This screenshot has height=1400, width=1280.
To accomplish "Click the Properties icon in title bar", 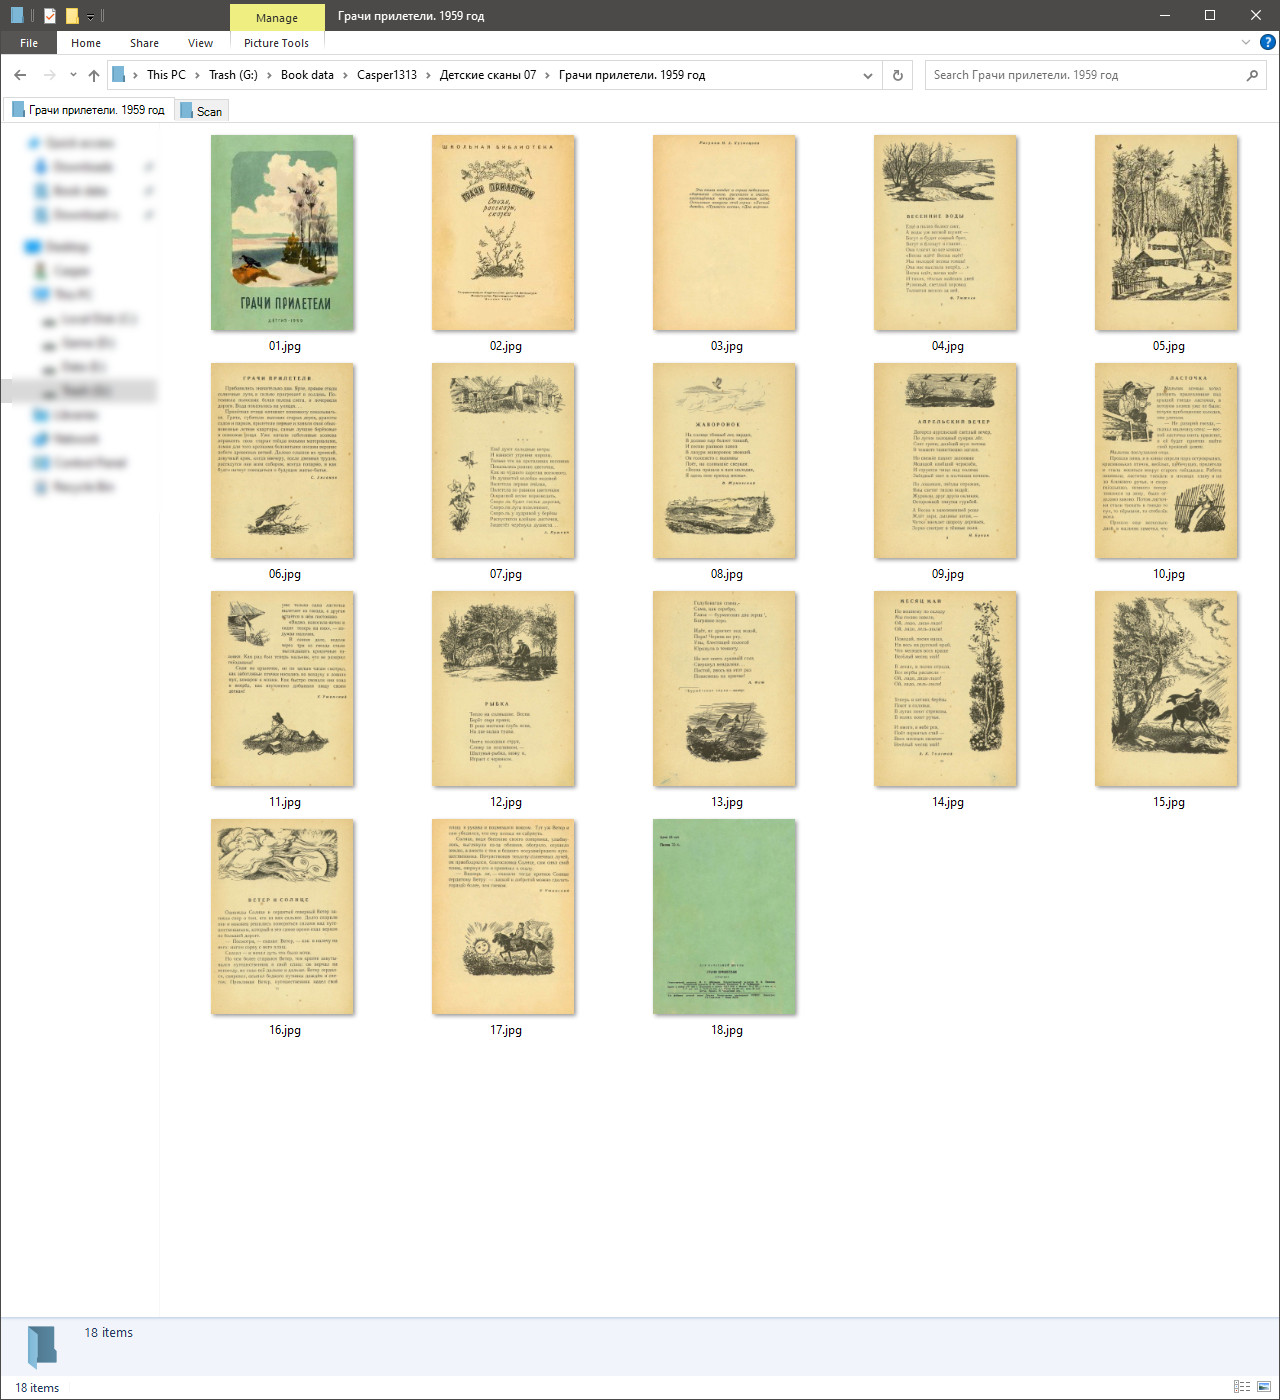I will (49, 16).
